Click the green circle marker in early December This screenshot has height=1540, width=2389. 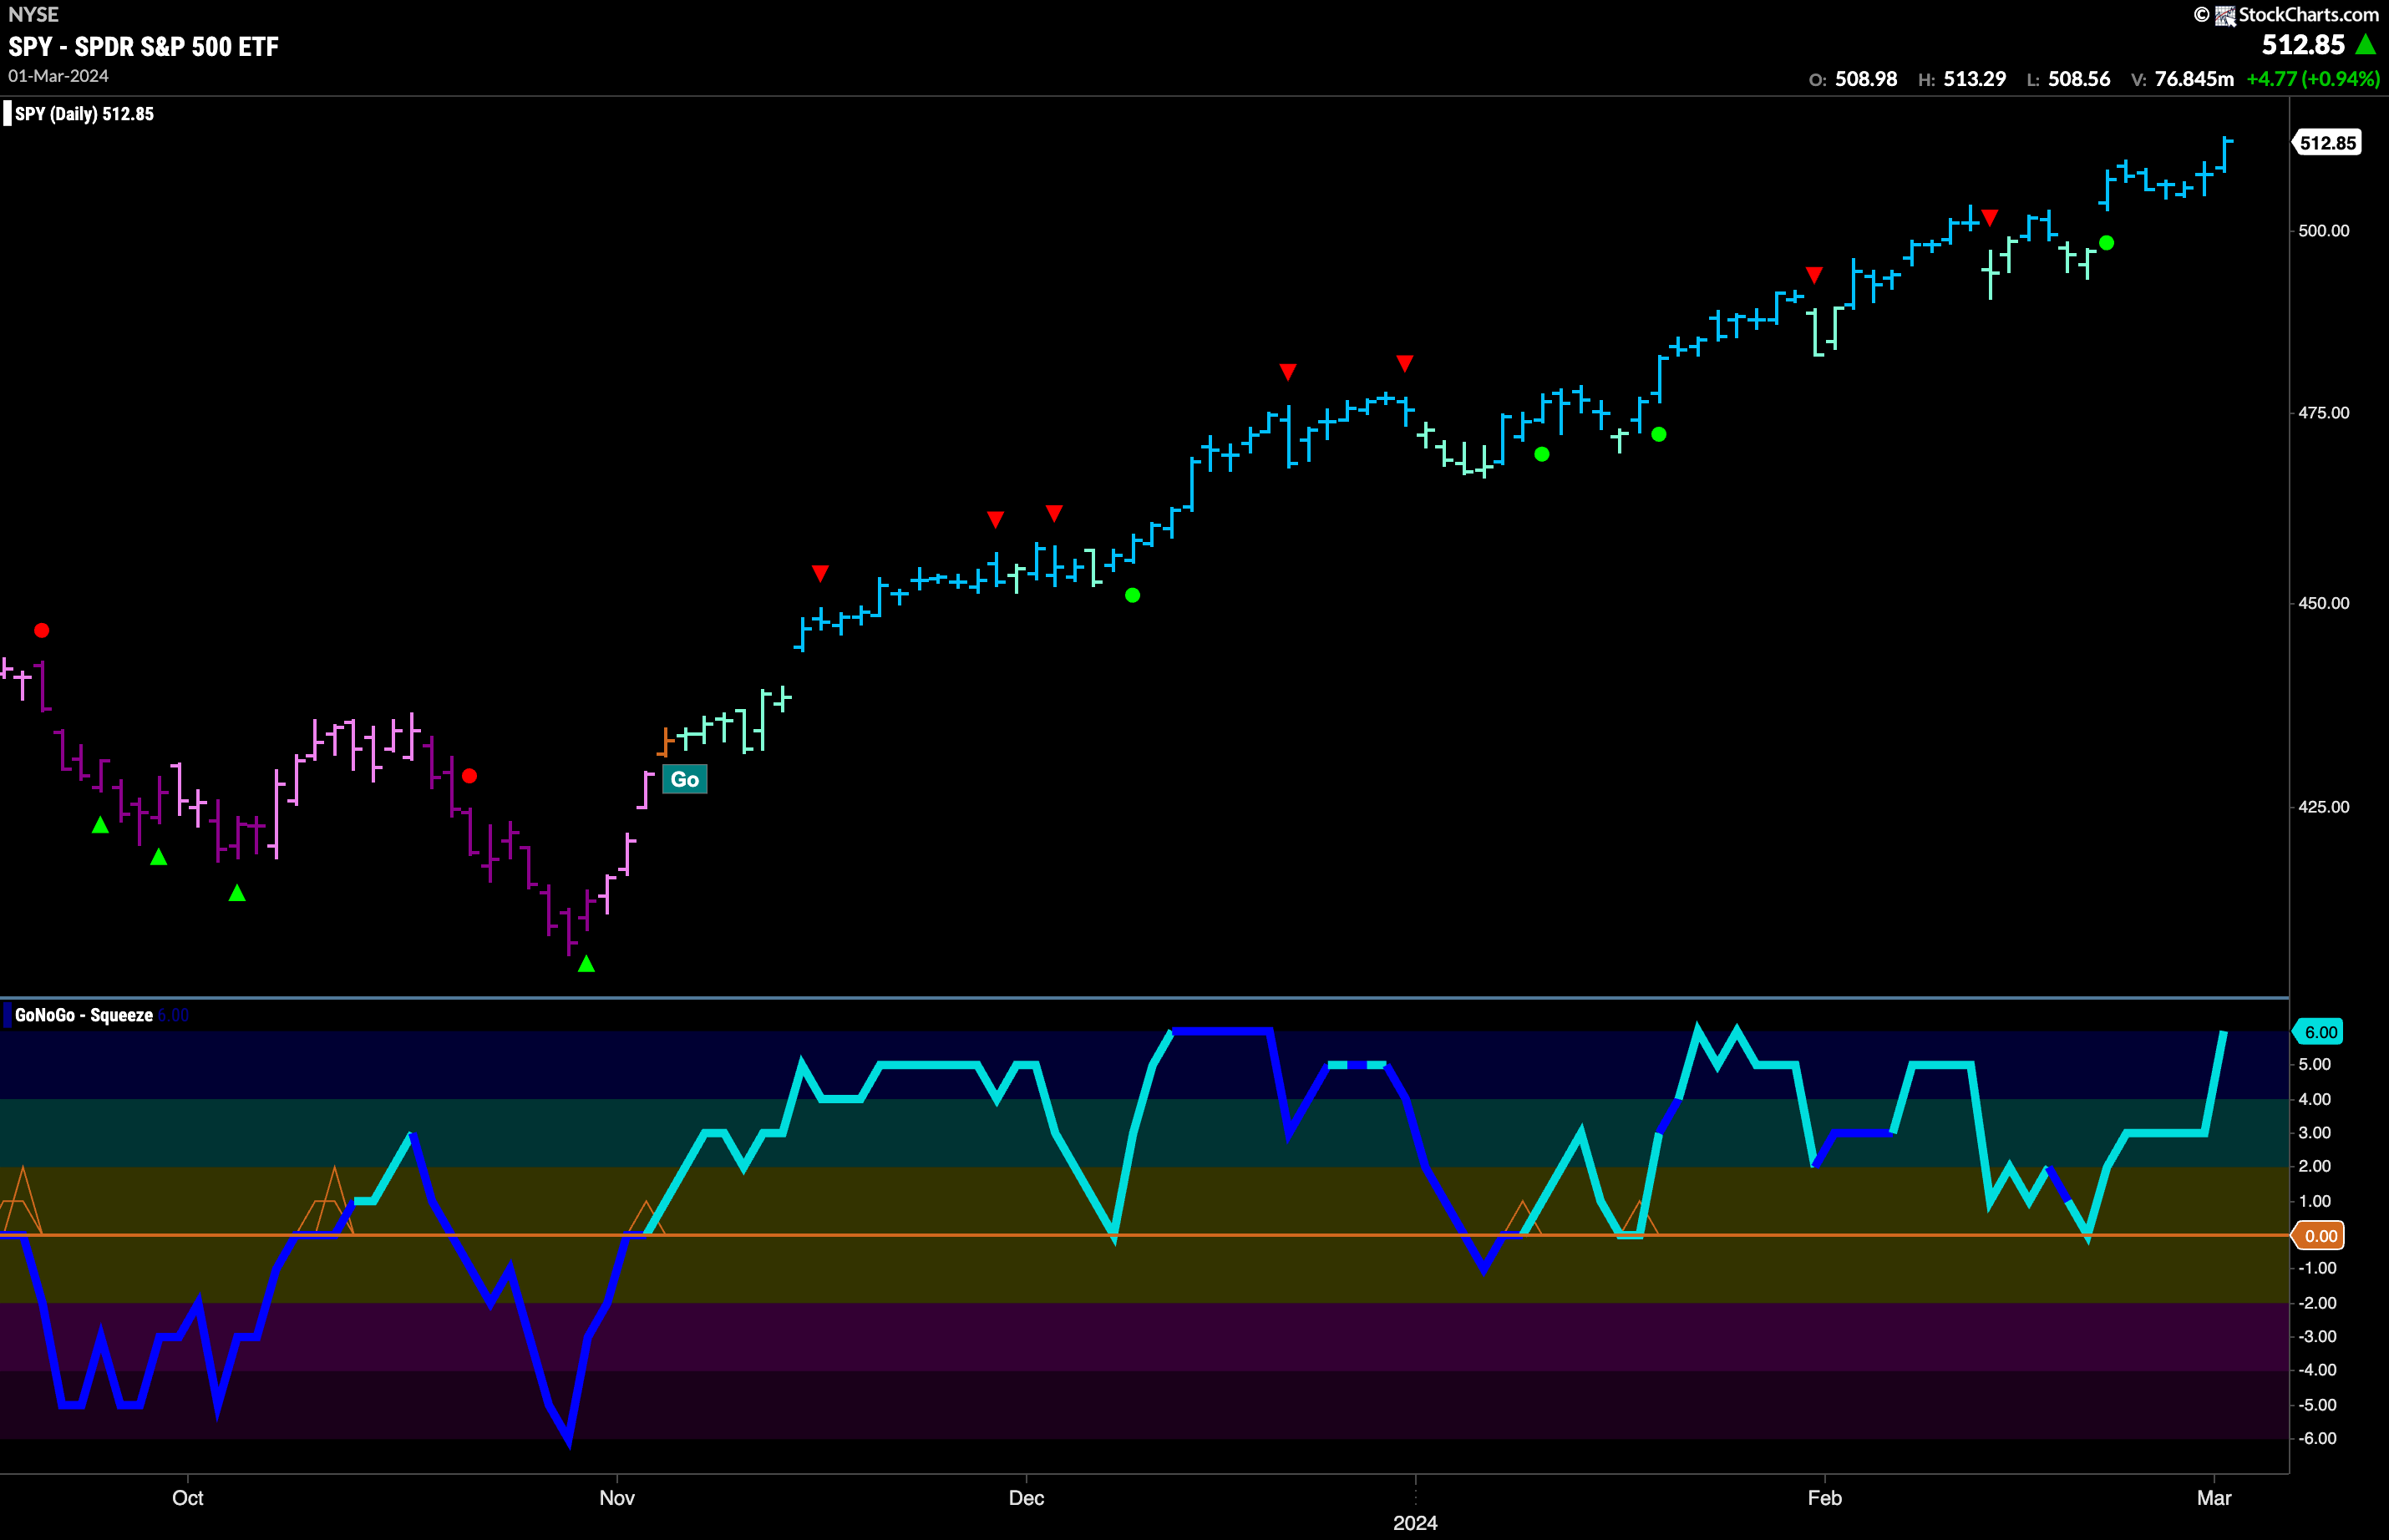coord(1132,595)
